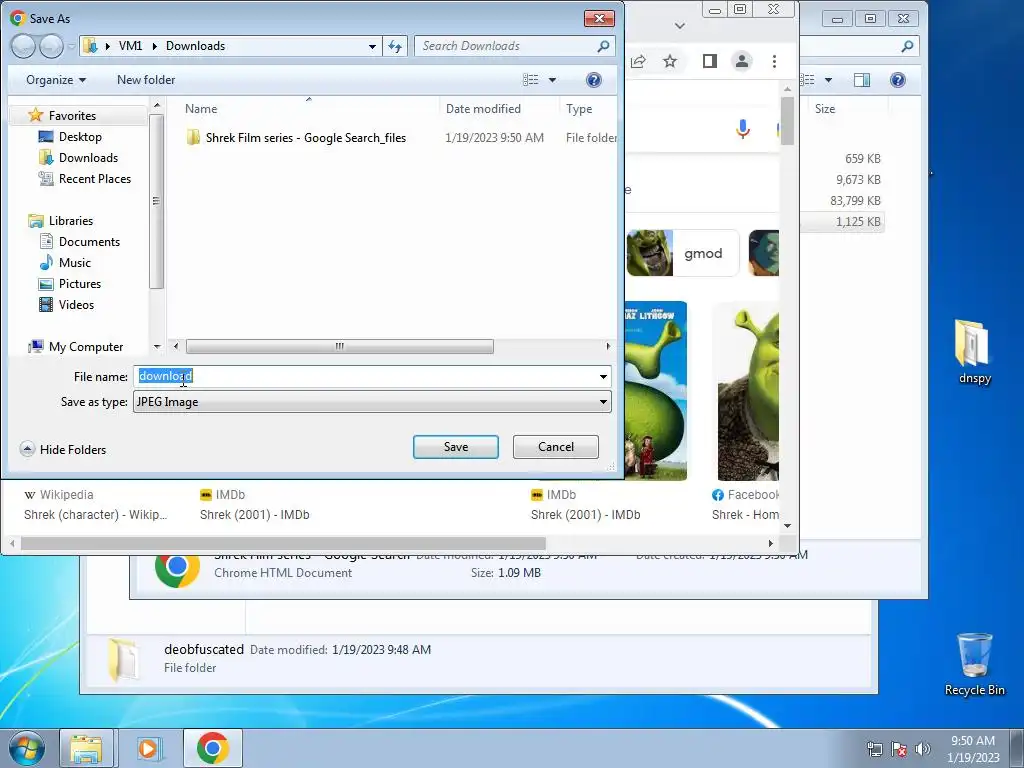The height and width of the screenshot is (768, 1024).
Task: Click Downloads in the address breadcrumb
Action: click(195, 46)
